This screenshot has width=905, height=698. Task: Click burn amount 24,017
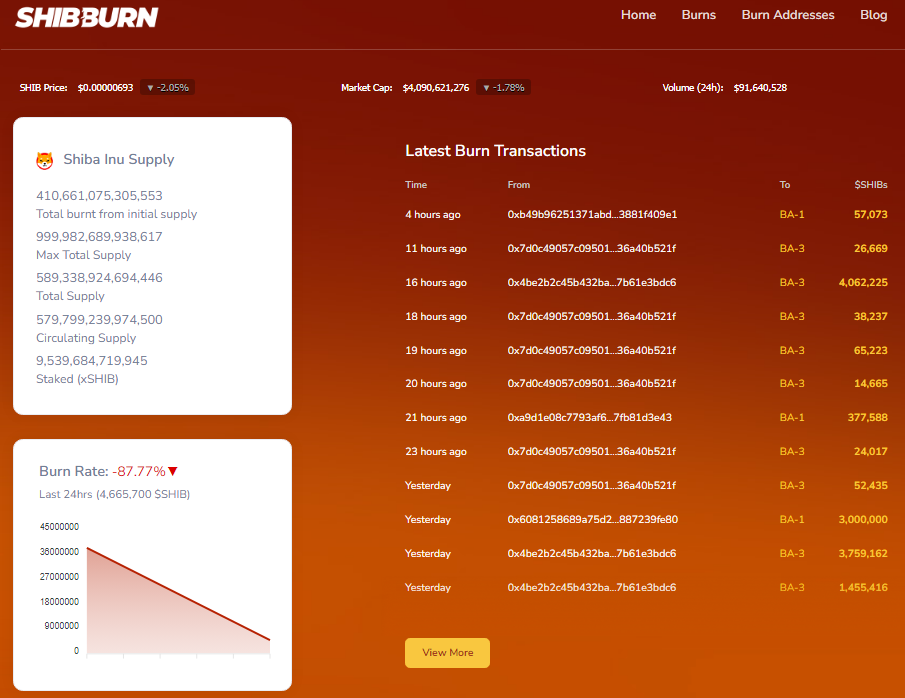tap(870, 451)
